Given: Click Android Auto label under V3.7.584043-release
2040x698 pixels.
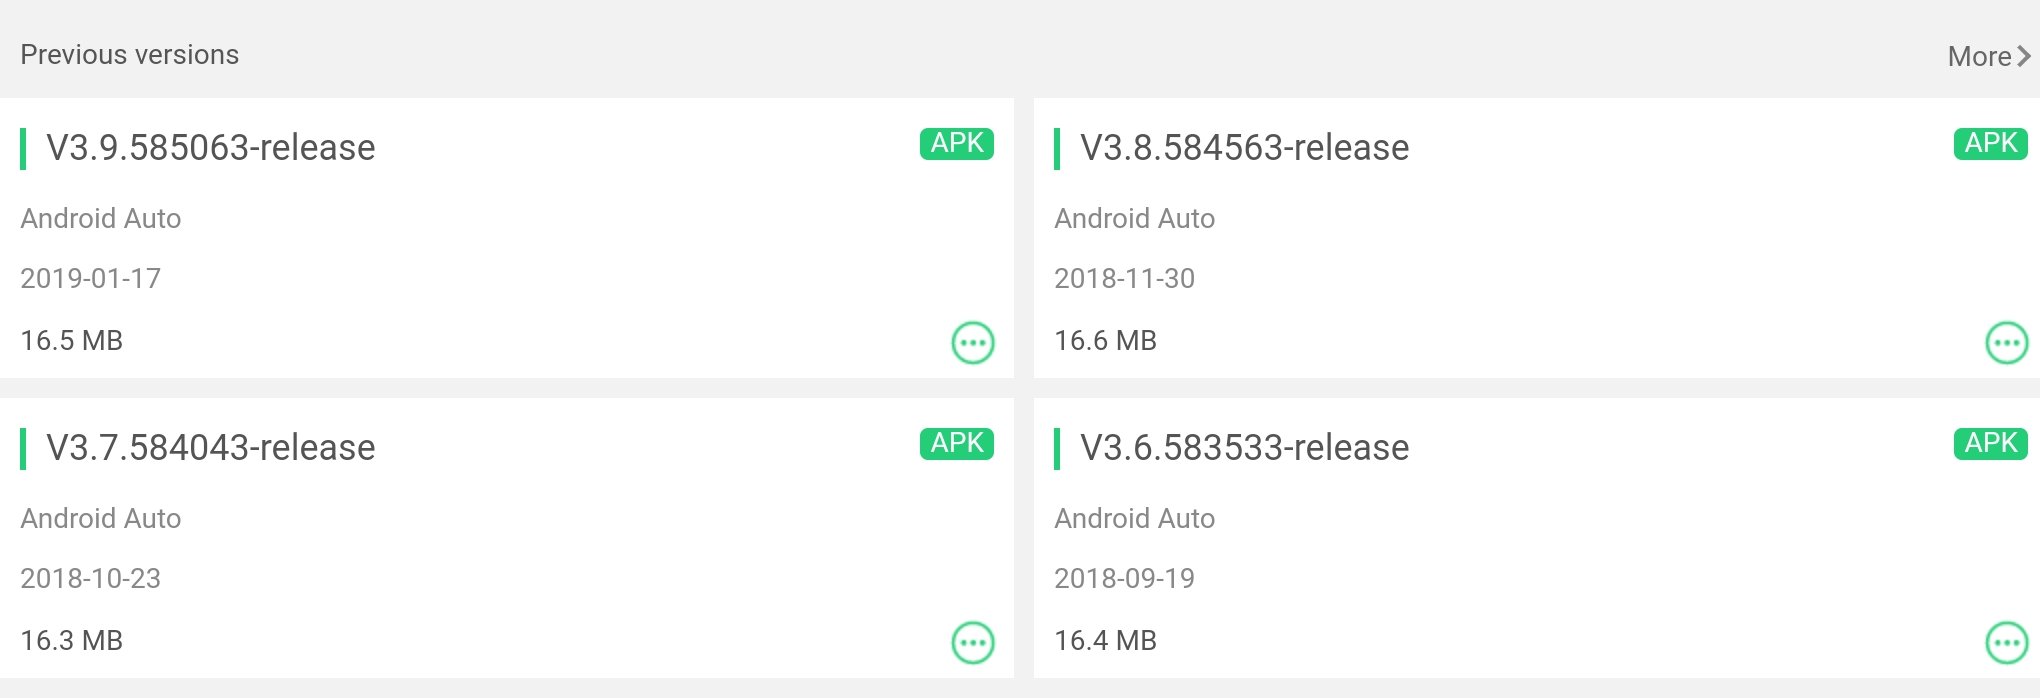Looking at the screenshot, I should click(x=101, y=519).
